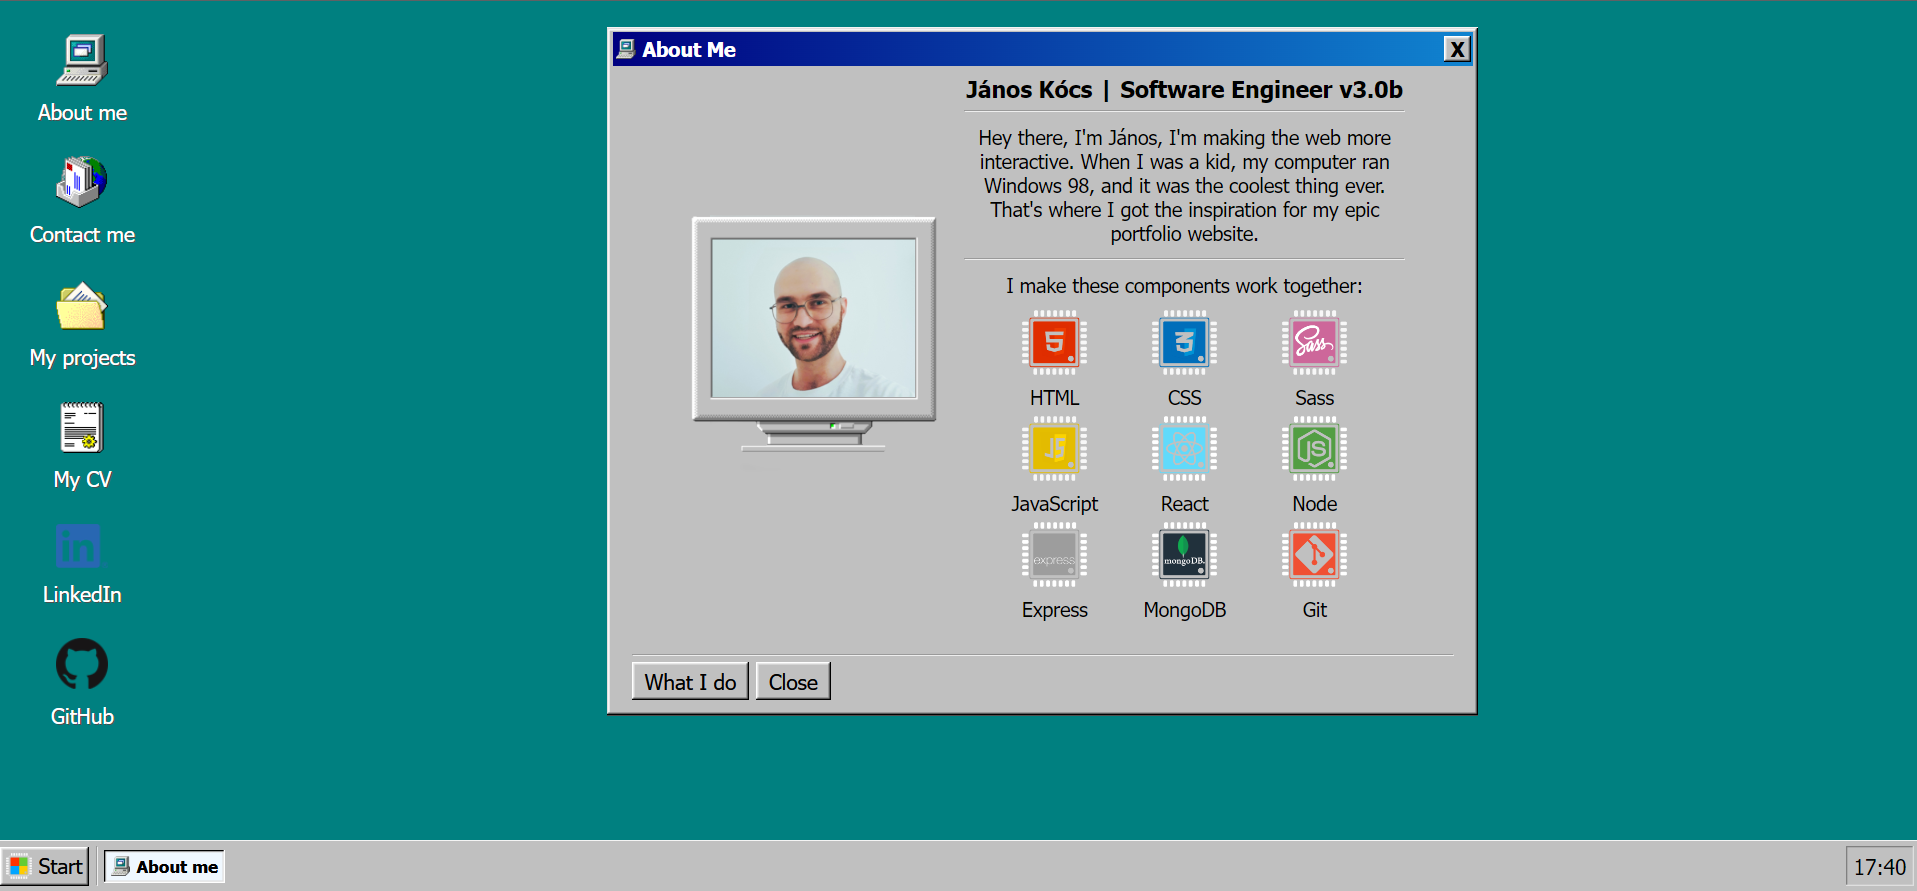This screenshot has height=891, width=1917.
Task: Click the About me taskbar button
Action: 165,866
